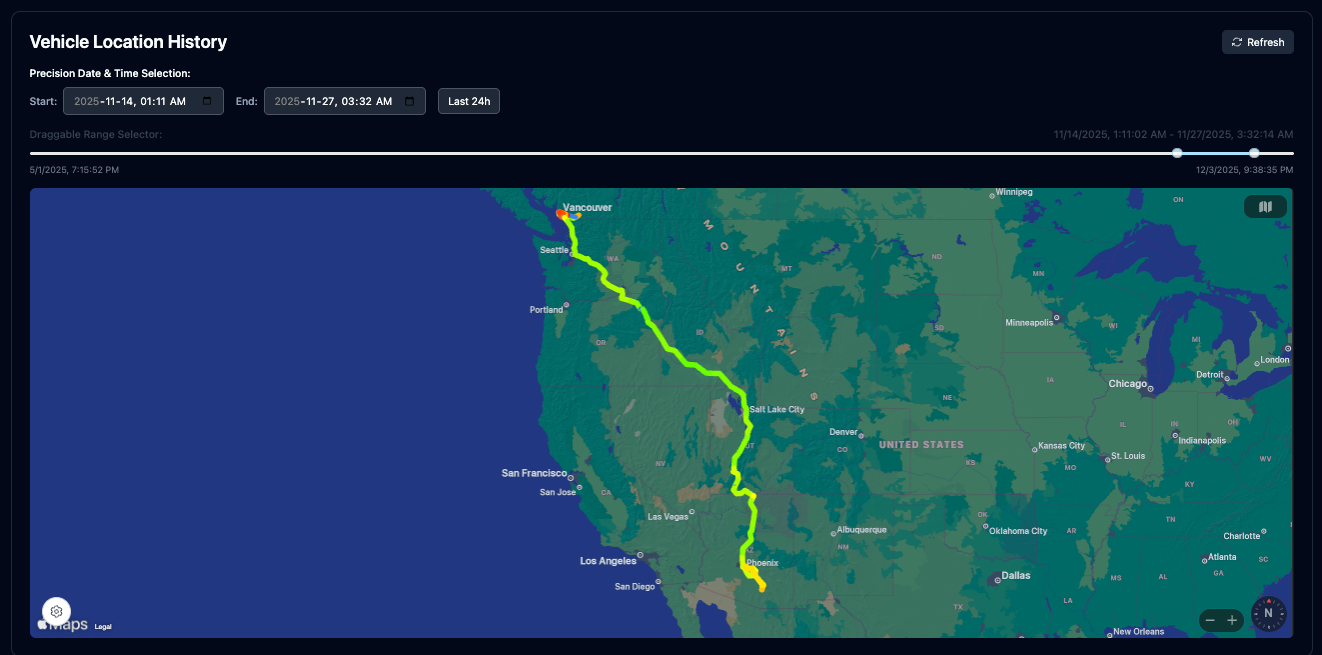
Task: Open the map style selector icon
Action: pos(1265,206)
